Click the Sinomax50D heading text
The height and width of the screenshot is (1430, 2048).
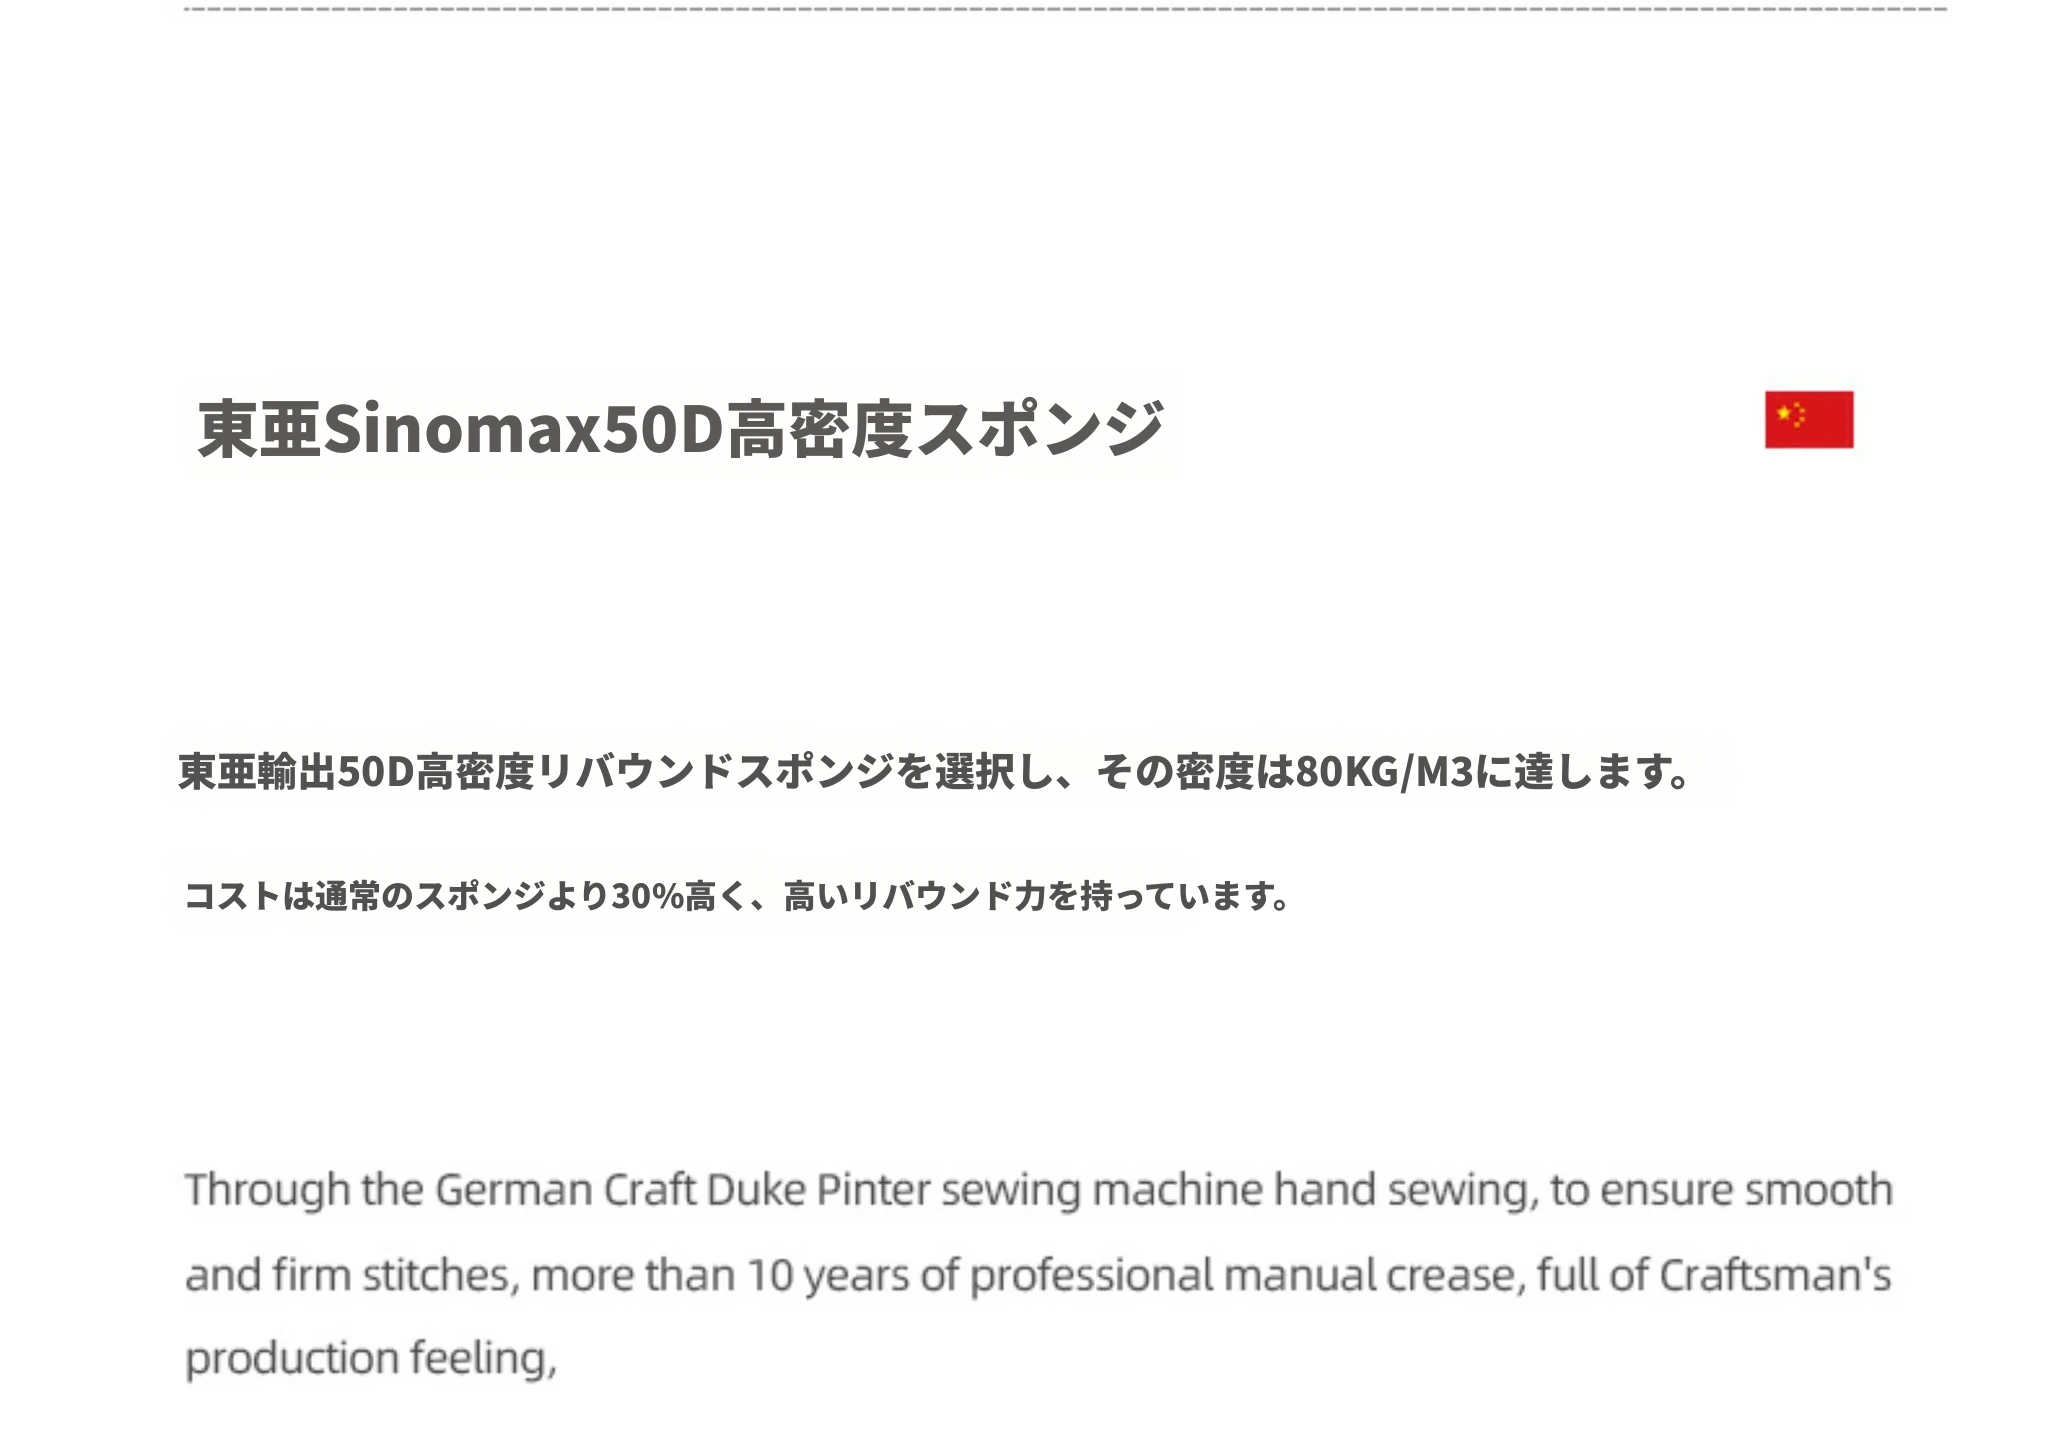(522, 429)
